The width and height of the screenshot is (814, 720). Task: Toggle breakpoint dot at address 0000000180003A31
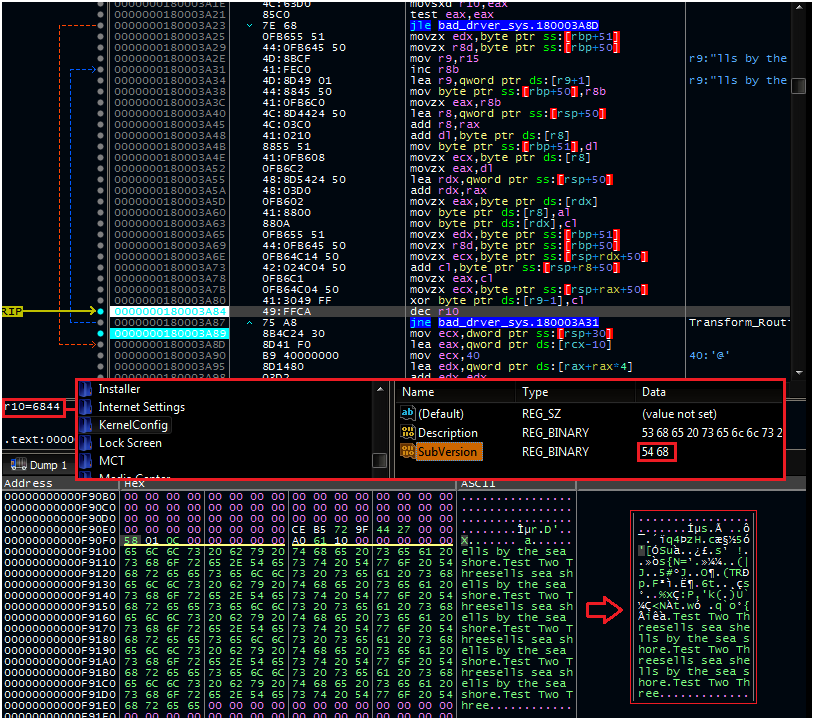[101, 70]
